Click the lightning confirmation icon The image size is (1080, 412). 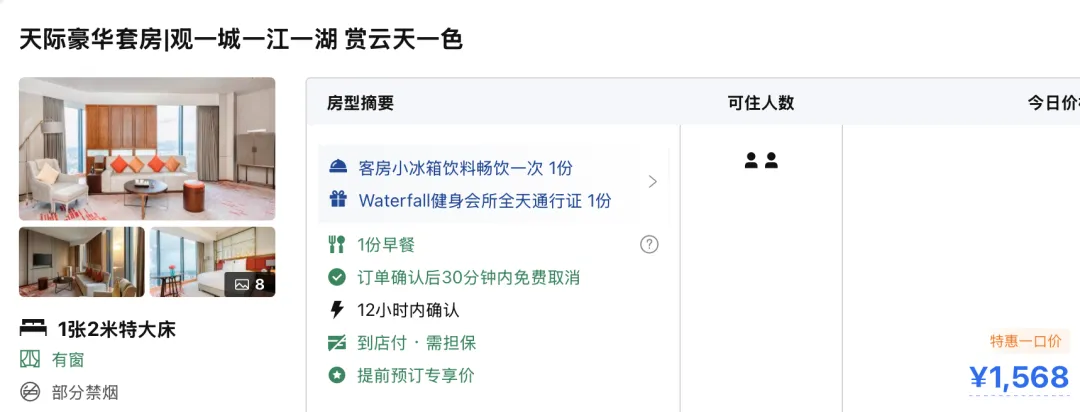337,310
